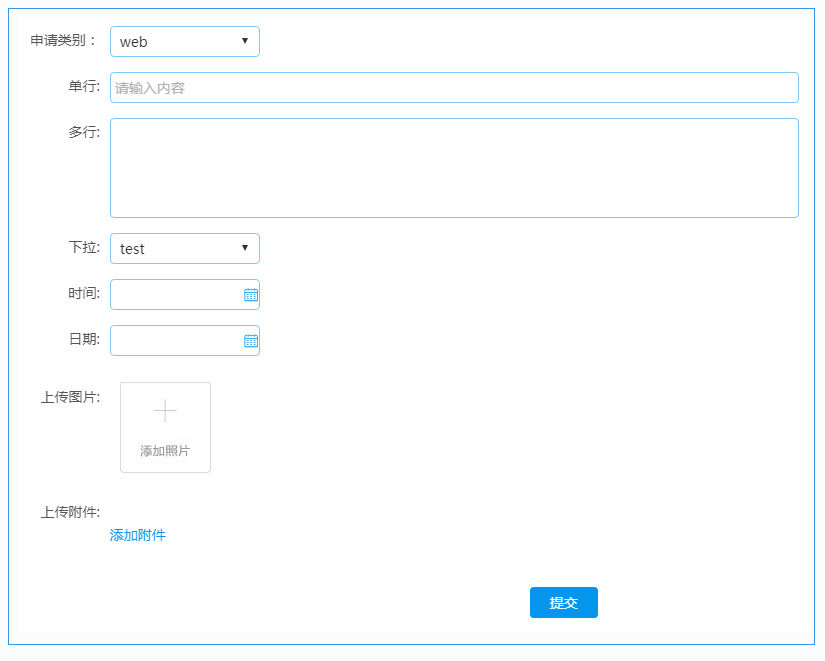The width and height of the screenshot is (825, 661).
Task: Click the 添加照片 caption text
Action: (x=165, y=451)
